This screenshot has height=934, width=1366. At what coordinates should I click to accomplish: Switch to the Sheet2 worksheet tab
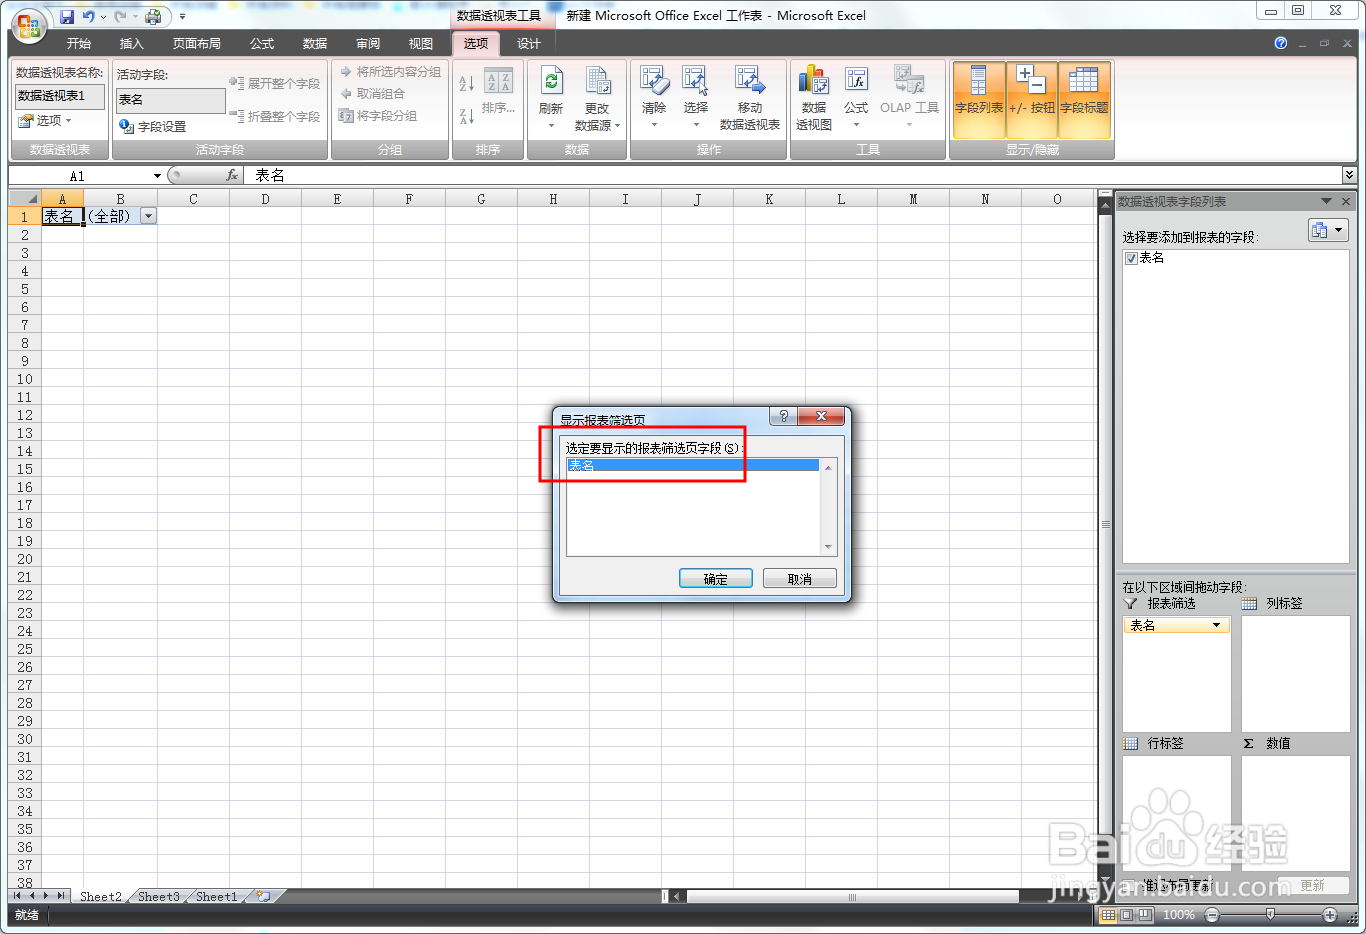coord(101,896)
